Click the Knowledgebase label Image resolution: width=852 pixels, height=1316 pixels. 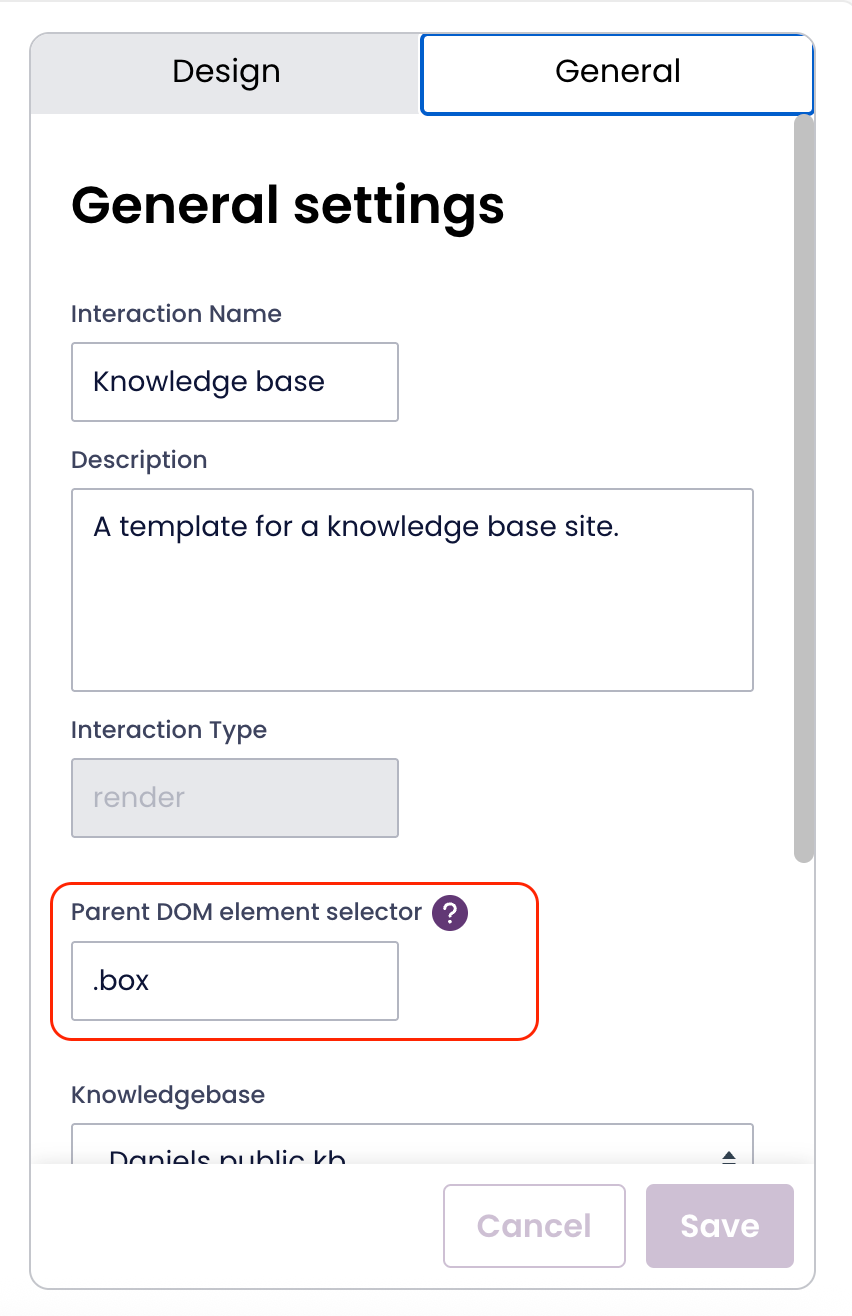click(168, 1095)
